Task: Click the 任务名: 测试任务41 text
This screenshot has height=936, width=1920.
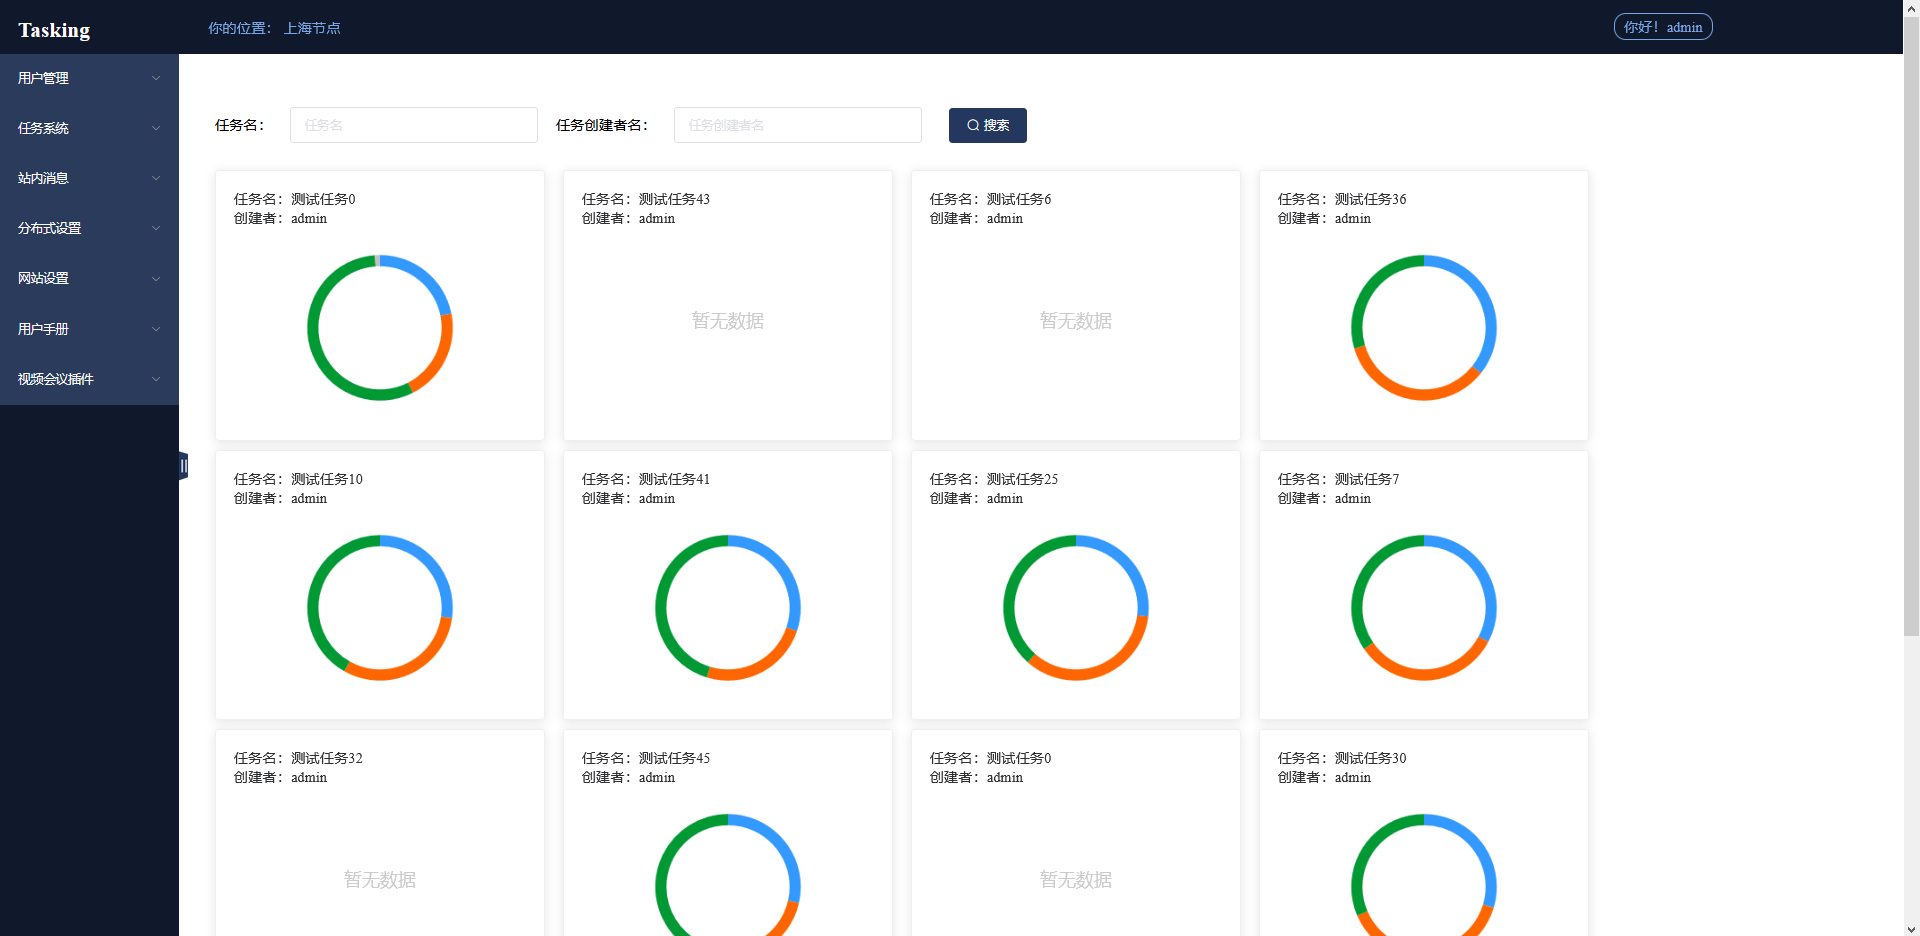Action: [x=646, y=479]
